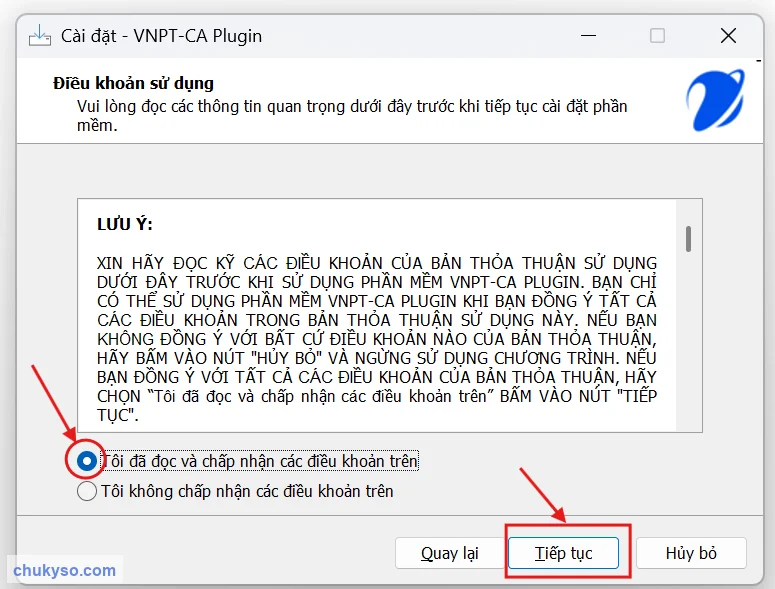This screenshot has height=589, width=775.
Task: Click the "LƯU Ý:" heading in license box
Action: [125, 224]
